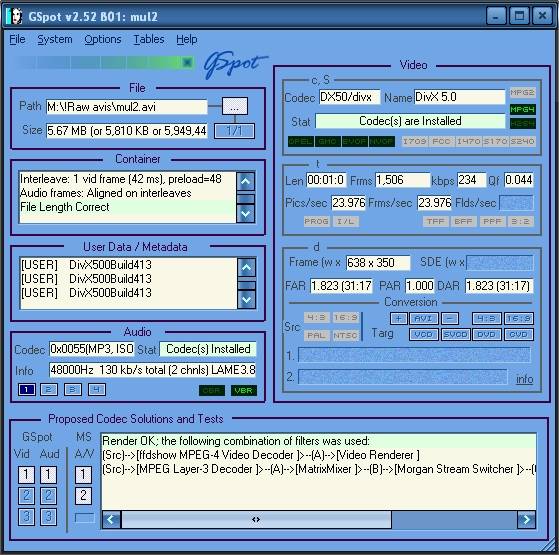Select audio stream 3 button
This screenshot has width=559, height=555.
pyautogui.click(x=73, y=390)
